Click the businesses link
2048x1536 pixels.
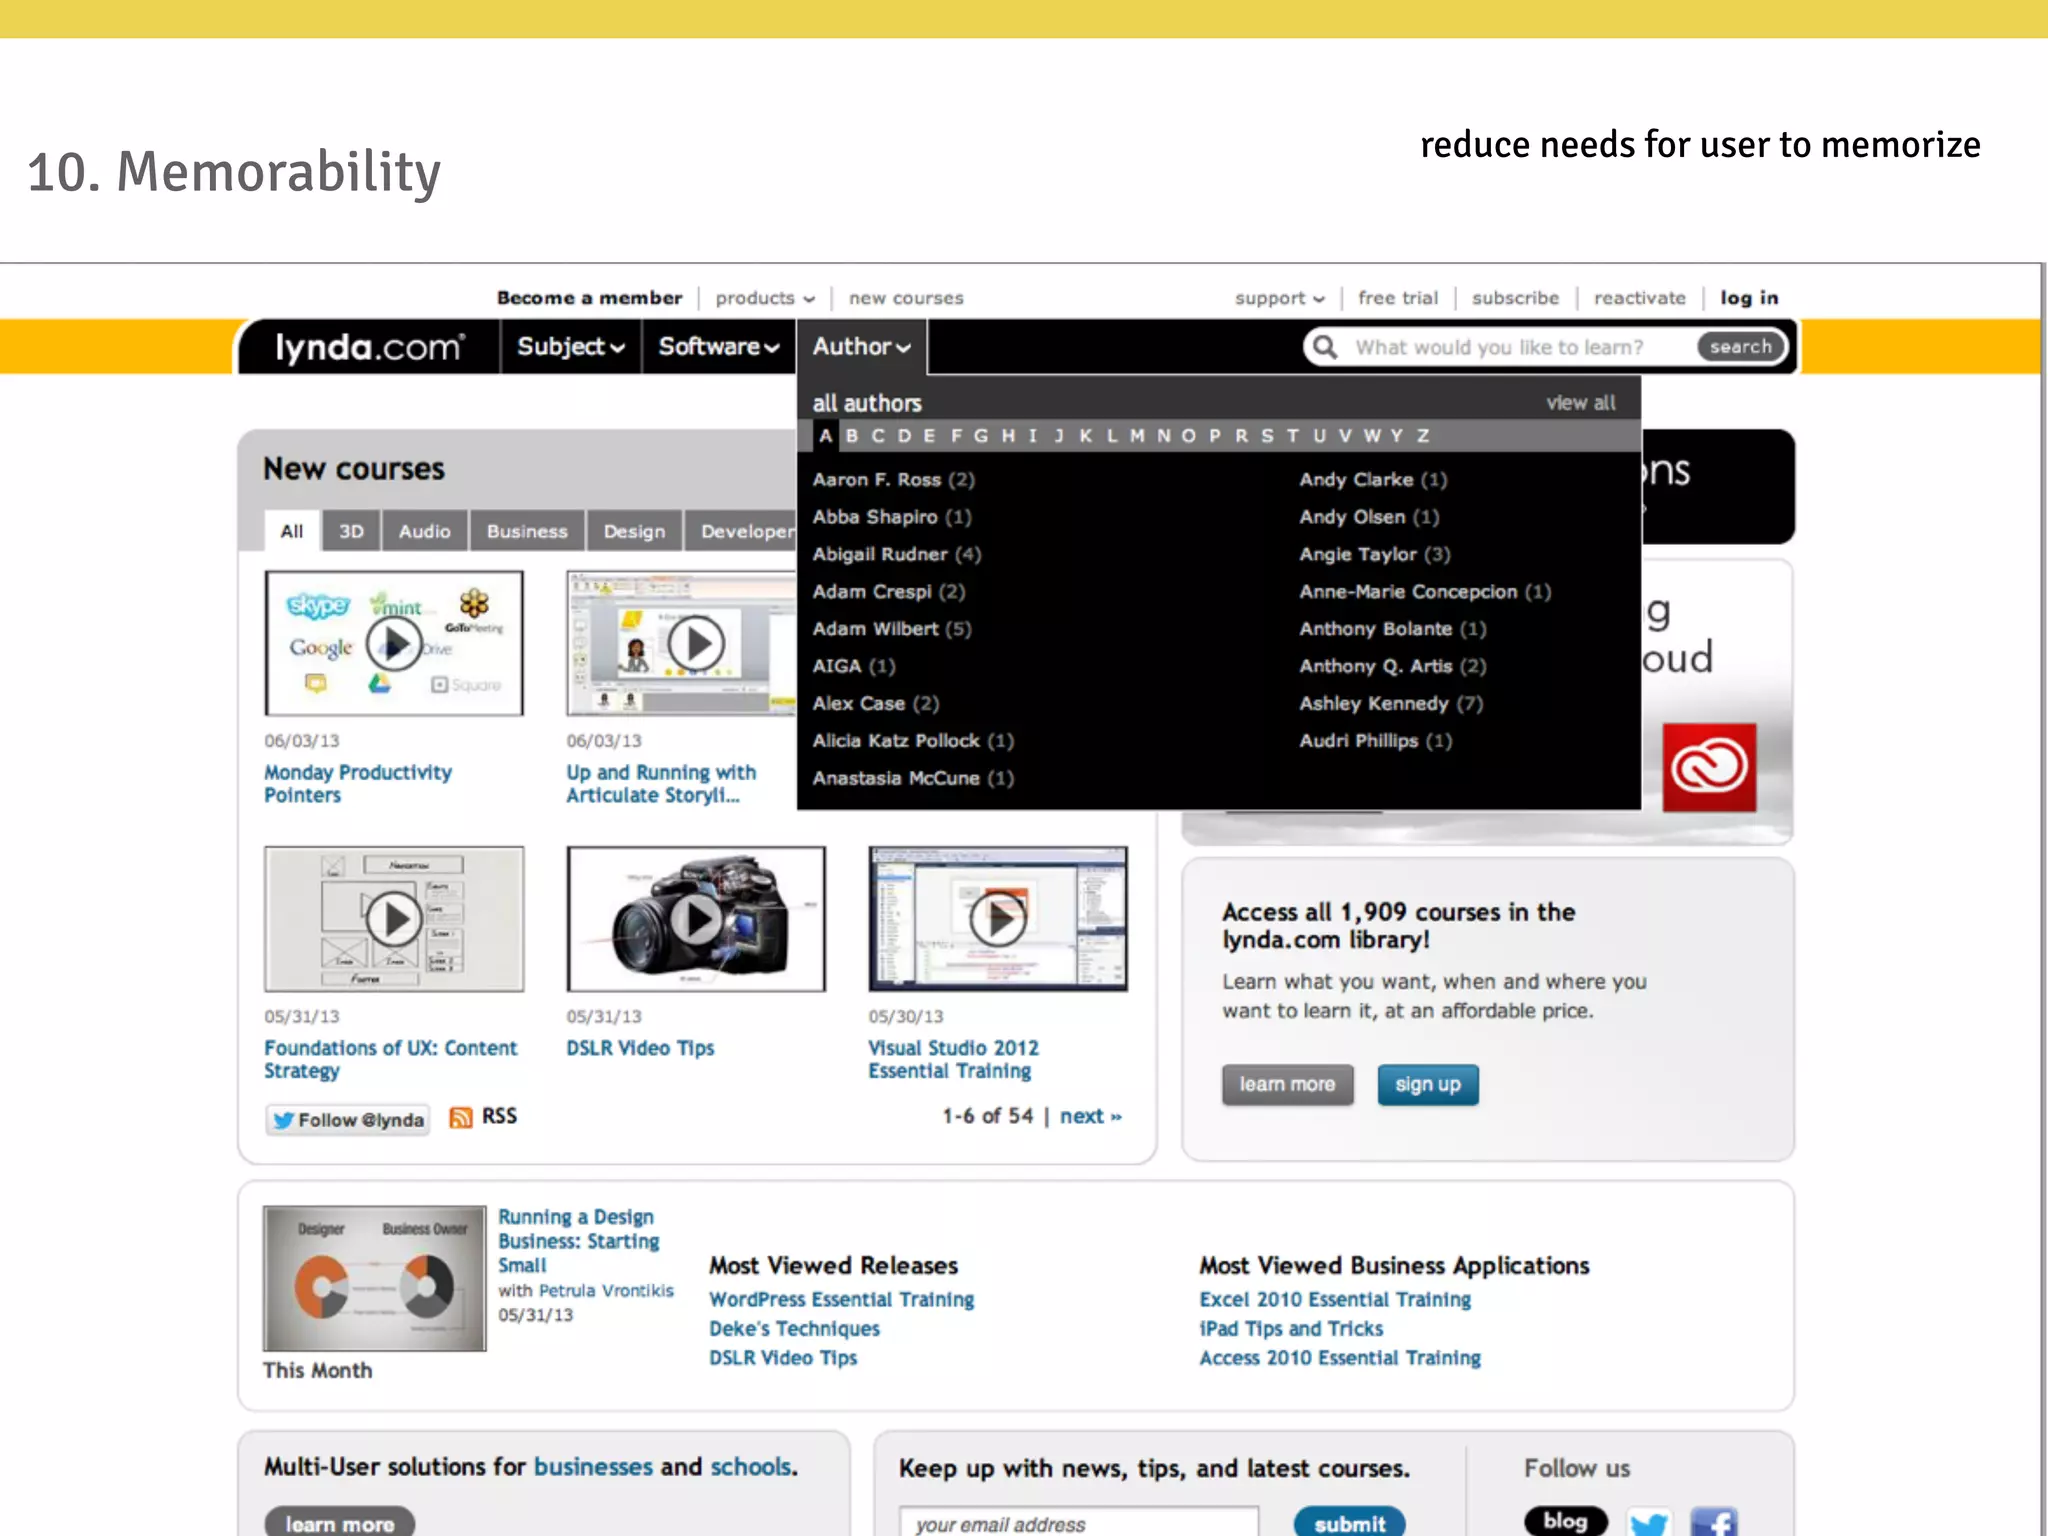tap(593, 1467)
